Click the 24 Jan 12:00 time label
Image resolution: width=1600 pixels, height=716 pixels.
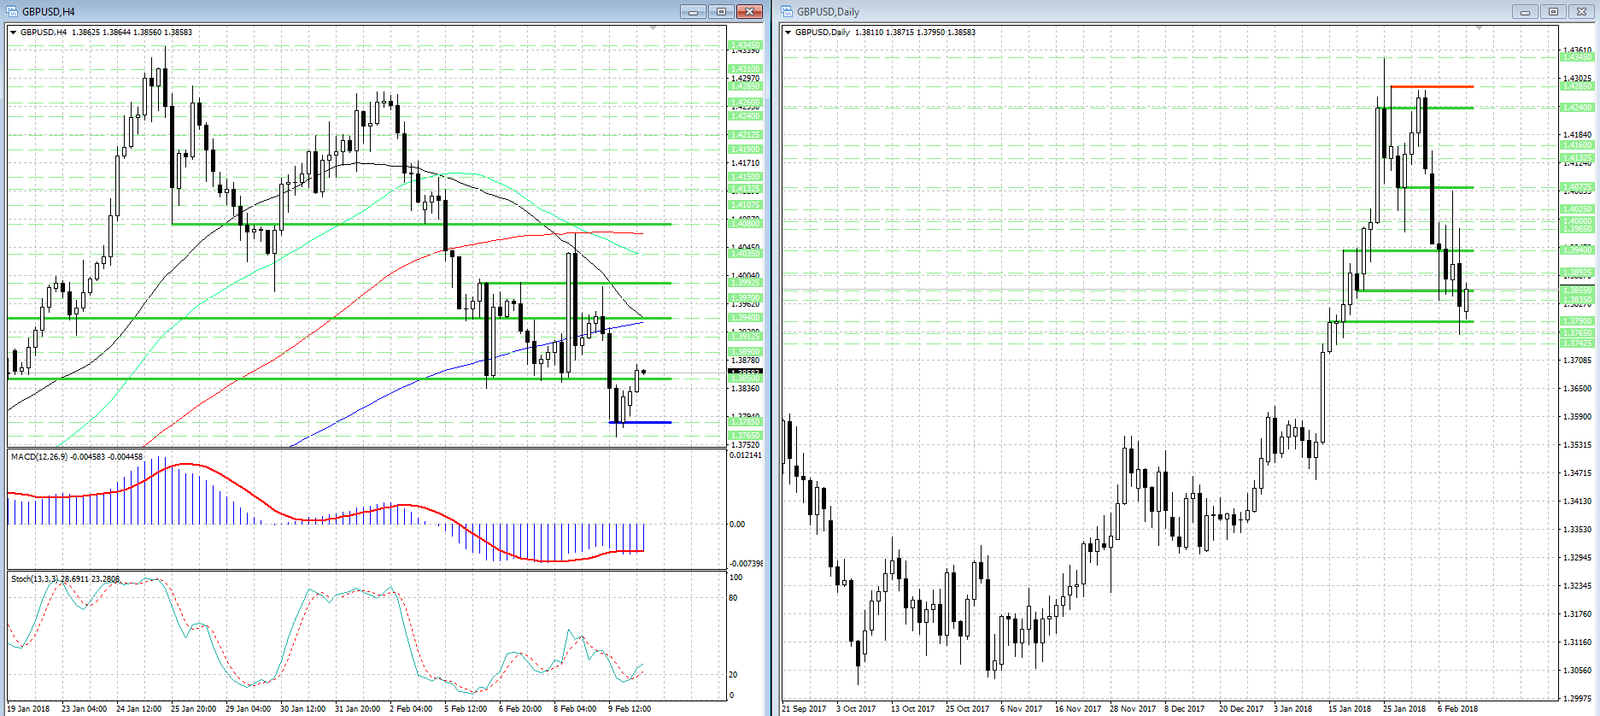[x=139, y=708]
